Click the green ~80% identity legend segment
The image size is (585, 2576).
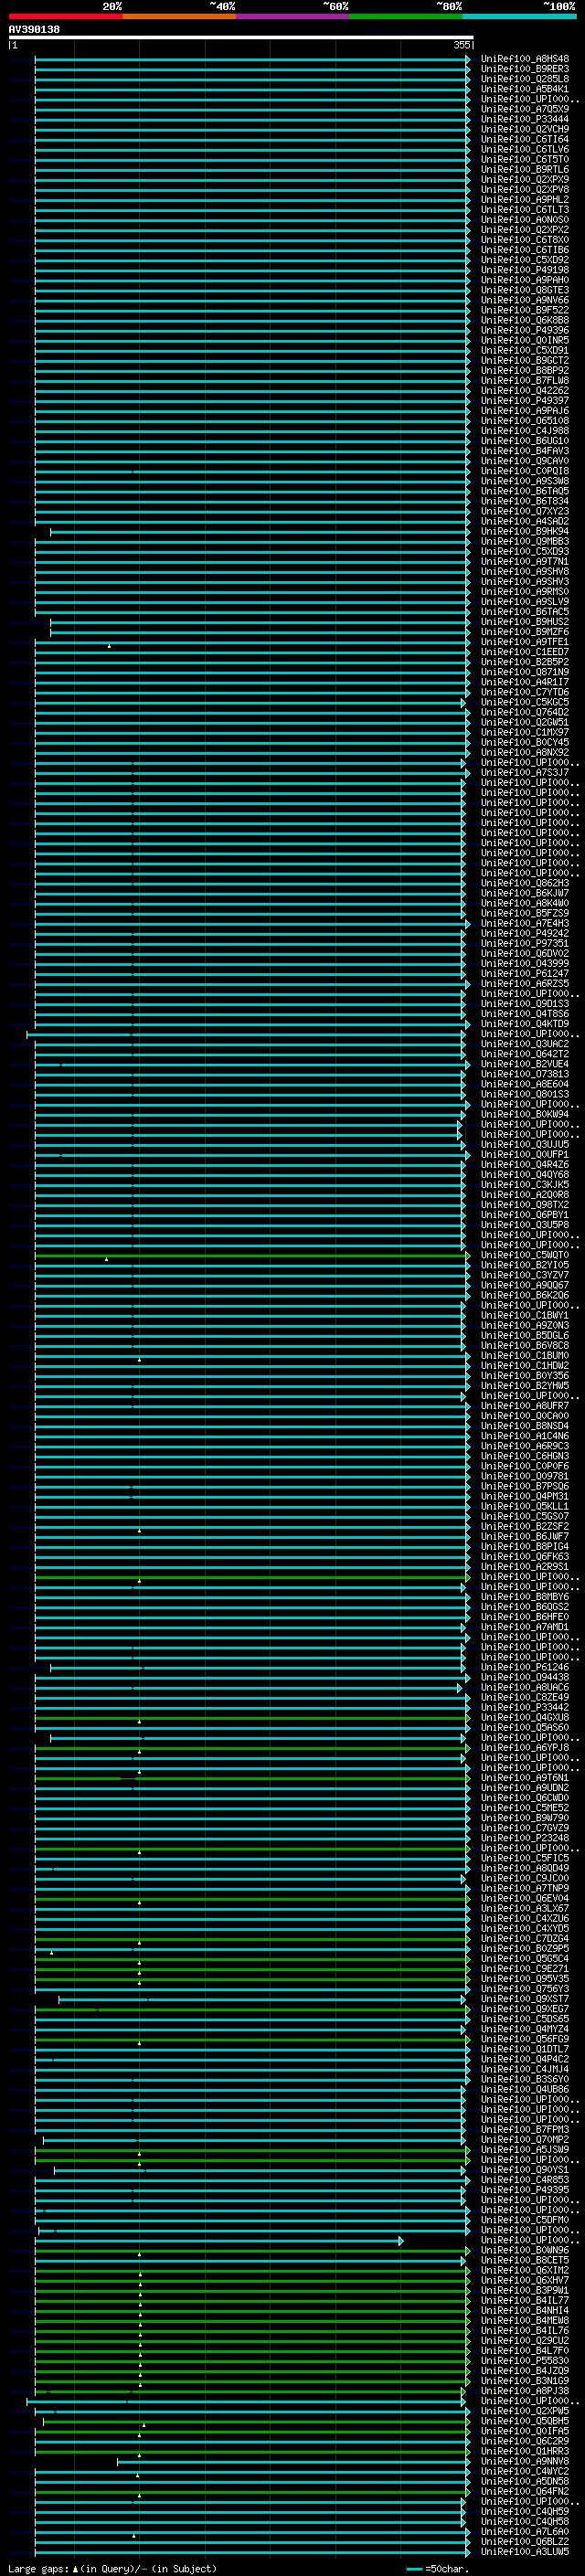tap(406, 16)
